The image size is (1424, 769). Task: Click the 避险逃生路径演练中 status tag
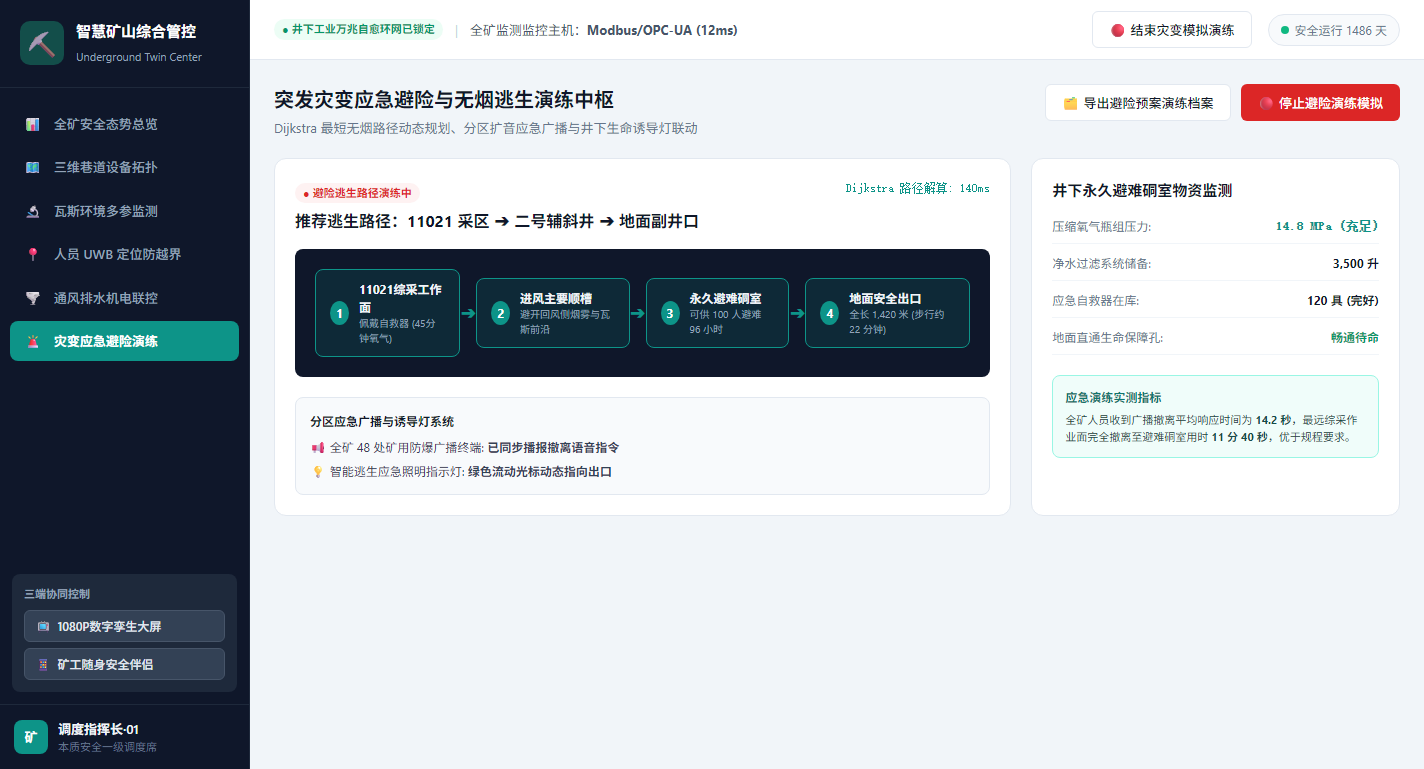click(357, 193)
